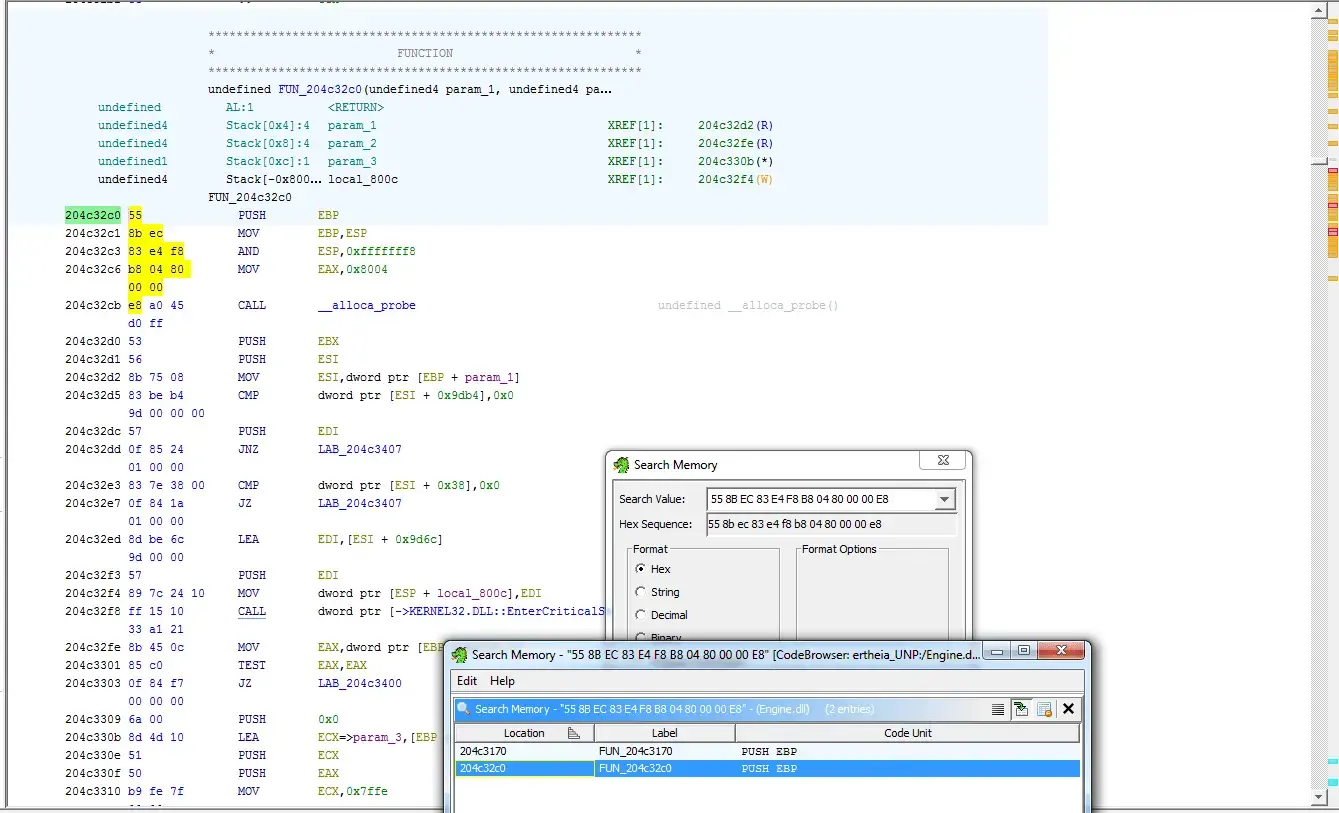Click the param_2 name in stack variables
The height and width of the screenshot is (813, 1339).
[352, 143]
